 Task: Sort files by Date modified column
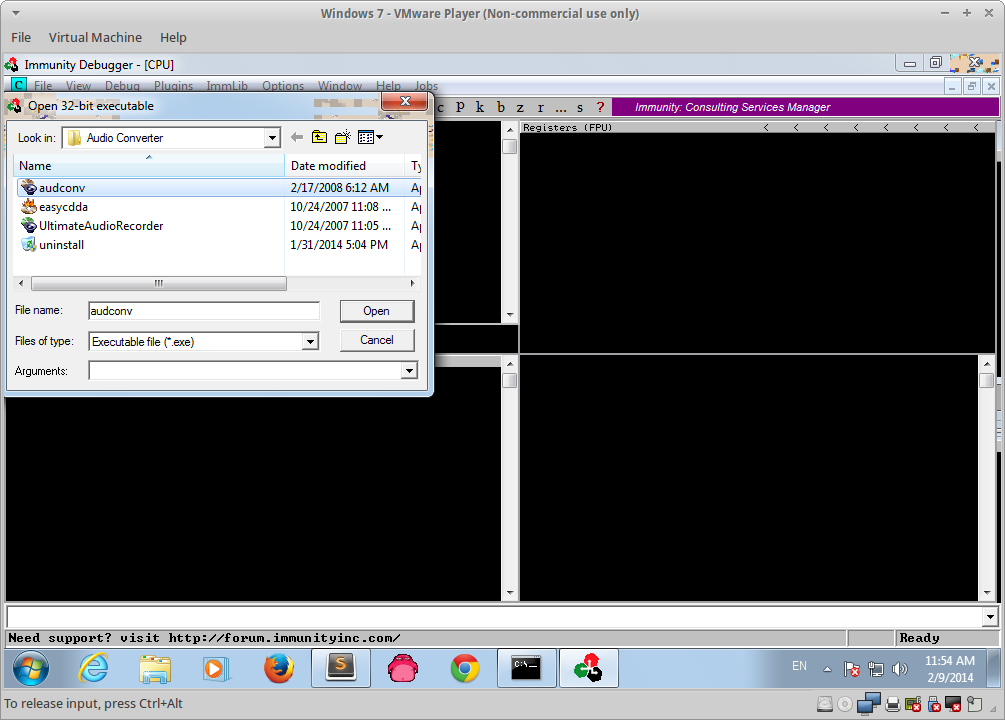pyautogui.click(x=344, y=165)
